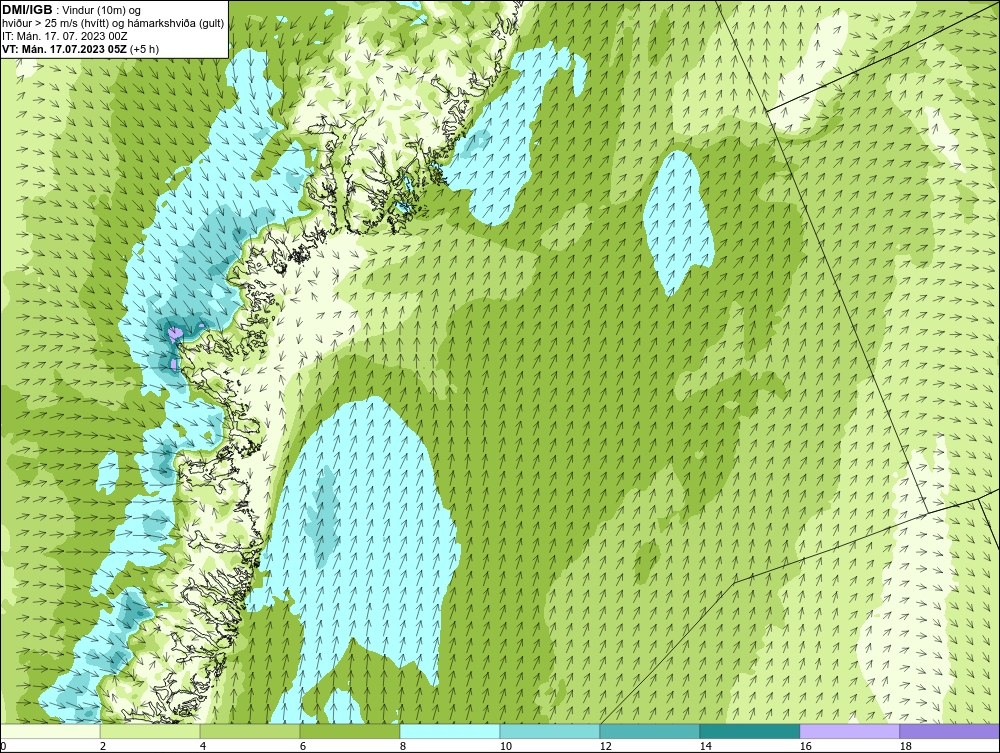Click the 10–12 m/s turquoise swatch
Image resolution: width=1000 pixels, height=753 pixels.
(550, 731)
